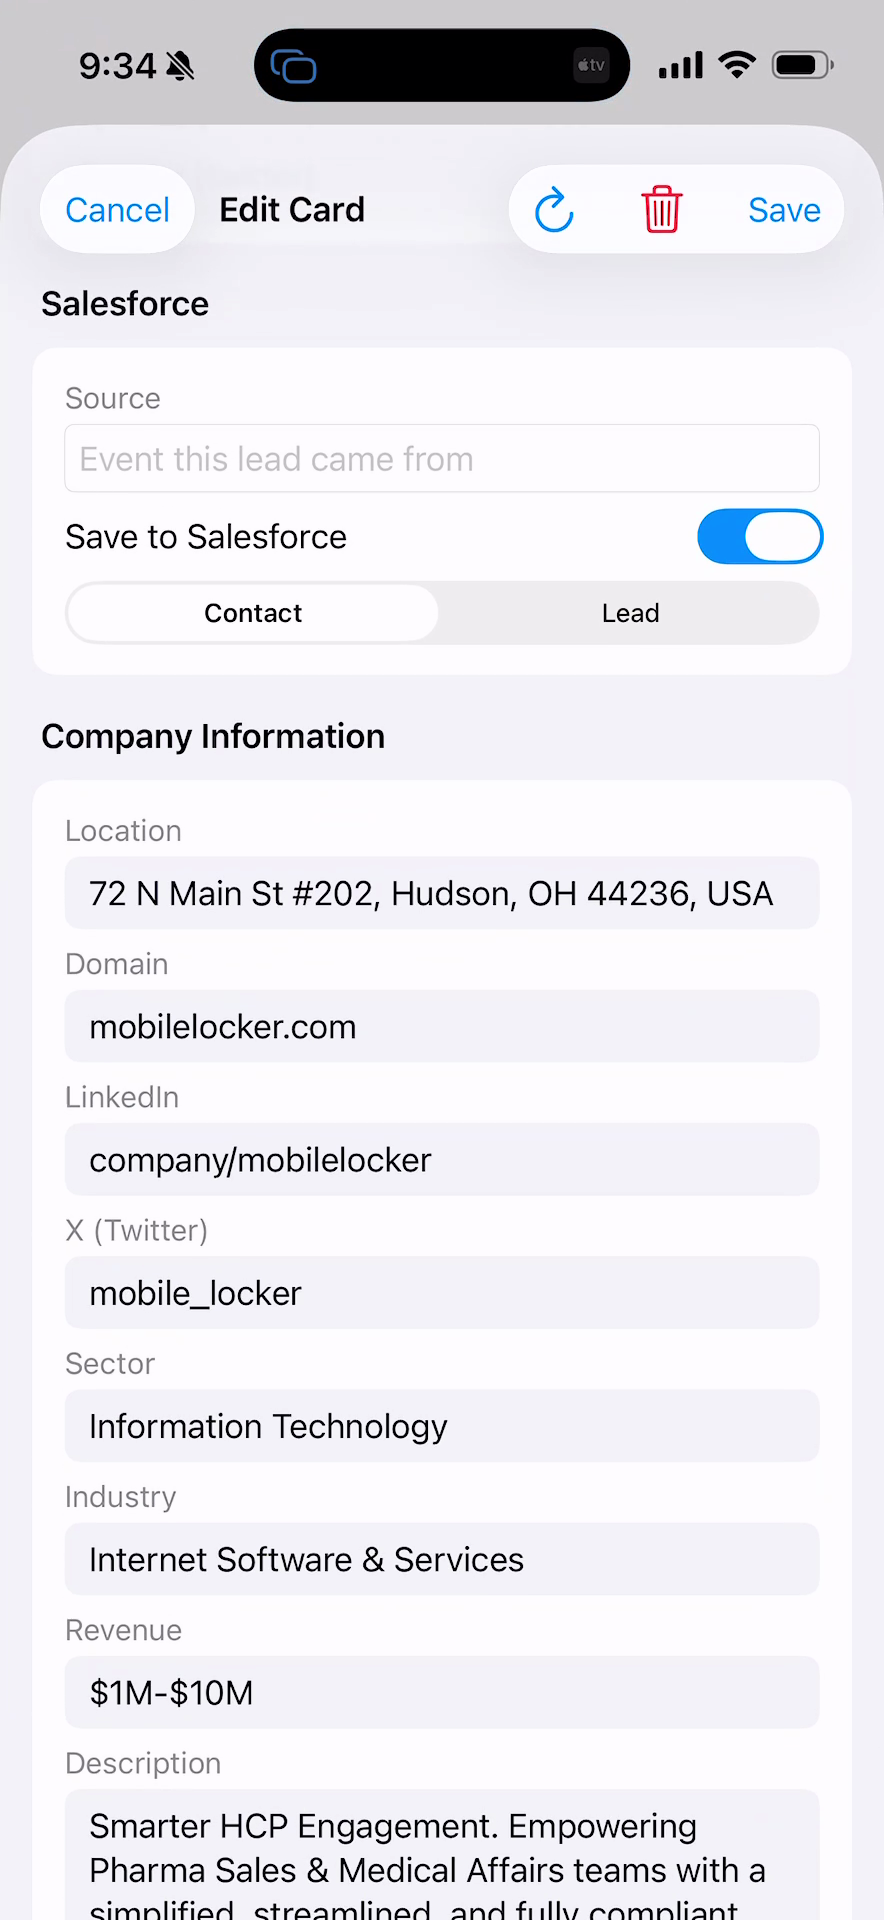Viewport: 884px width, 1920px height.
Task: Switch to the Lead segment
Action: pyautogui.click(x=630, y=613)
